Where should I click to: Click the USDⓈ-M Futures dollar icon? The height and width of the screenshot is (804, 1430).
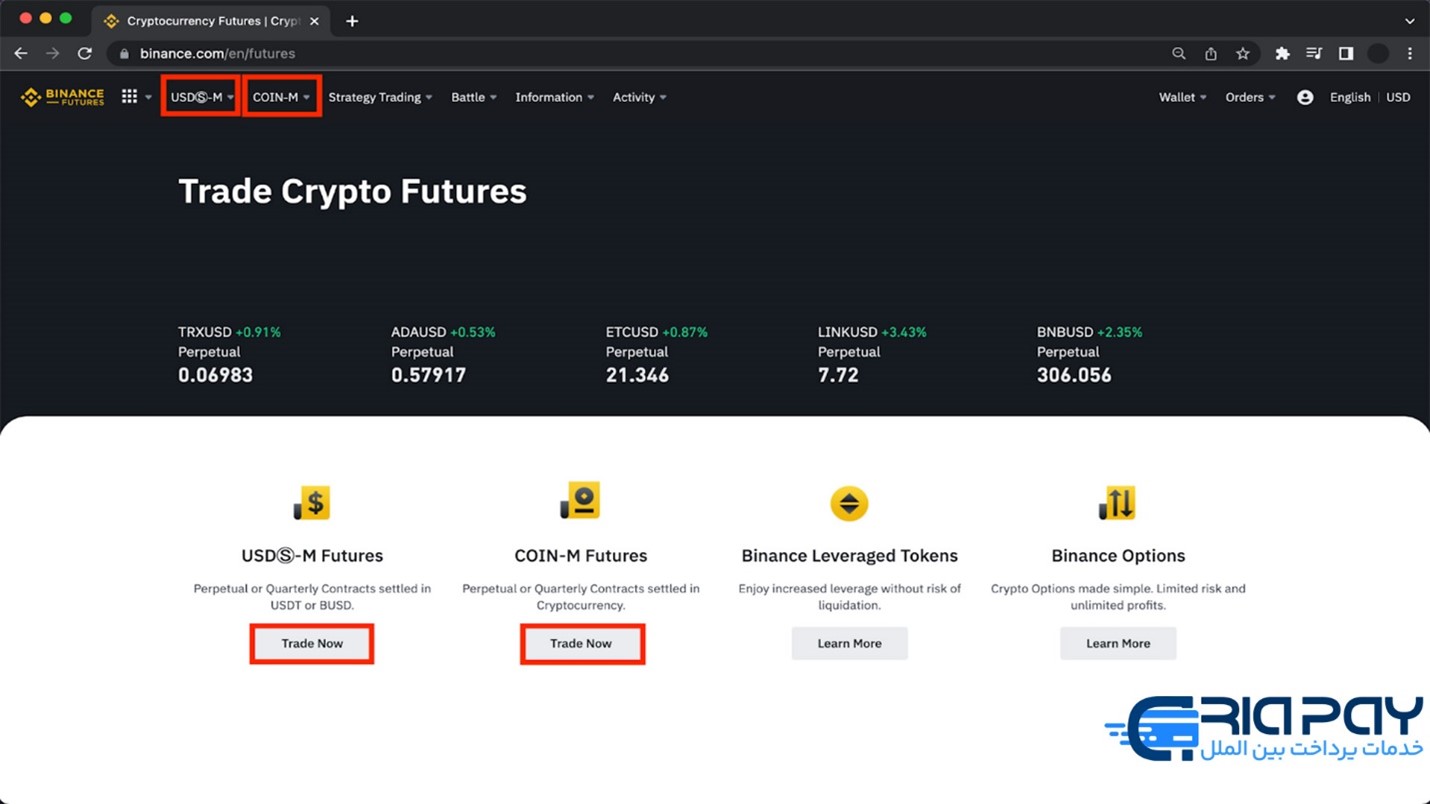click(312, 503)
